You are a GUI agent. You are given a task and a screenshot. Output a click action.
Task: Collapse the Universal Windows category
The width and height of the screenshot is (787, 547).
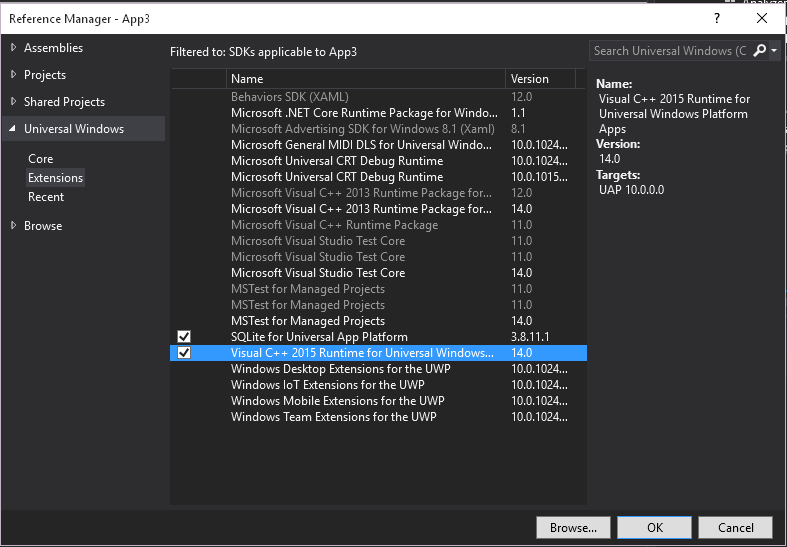tap(13, 129)
